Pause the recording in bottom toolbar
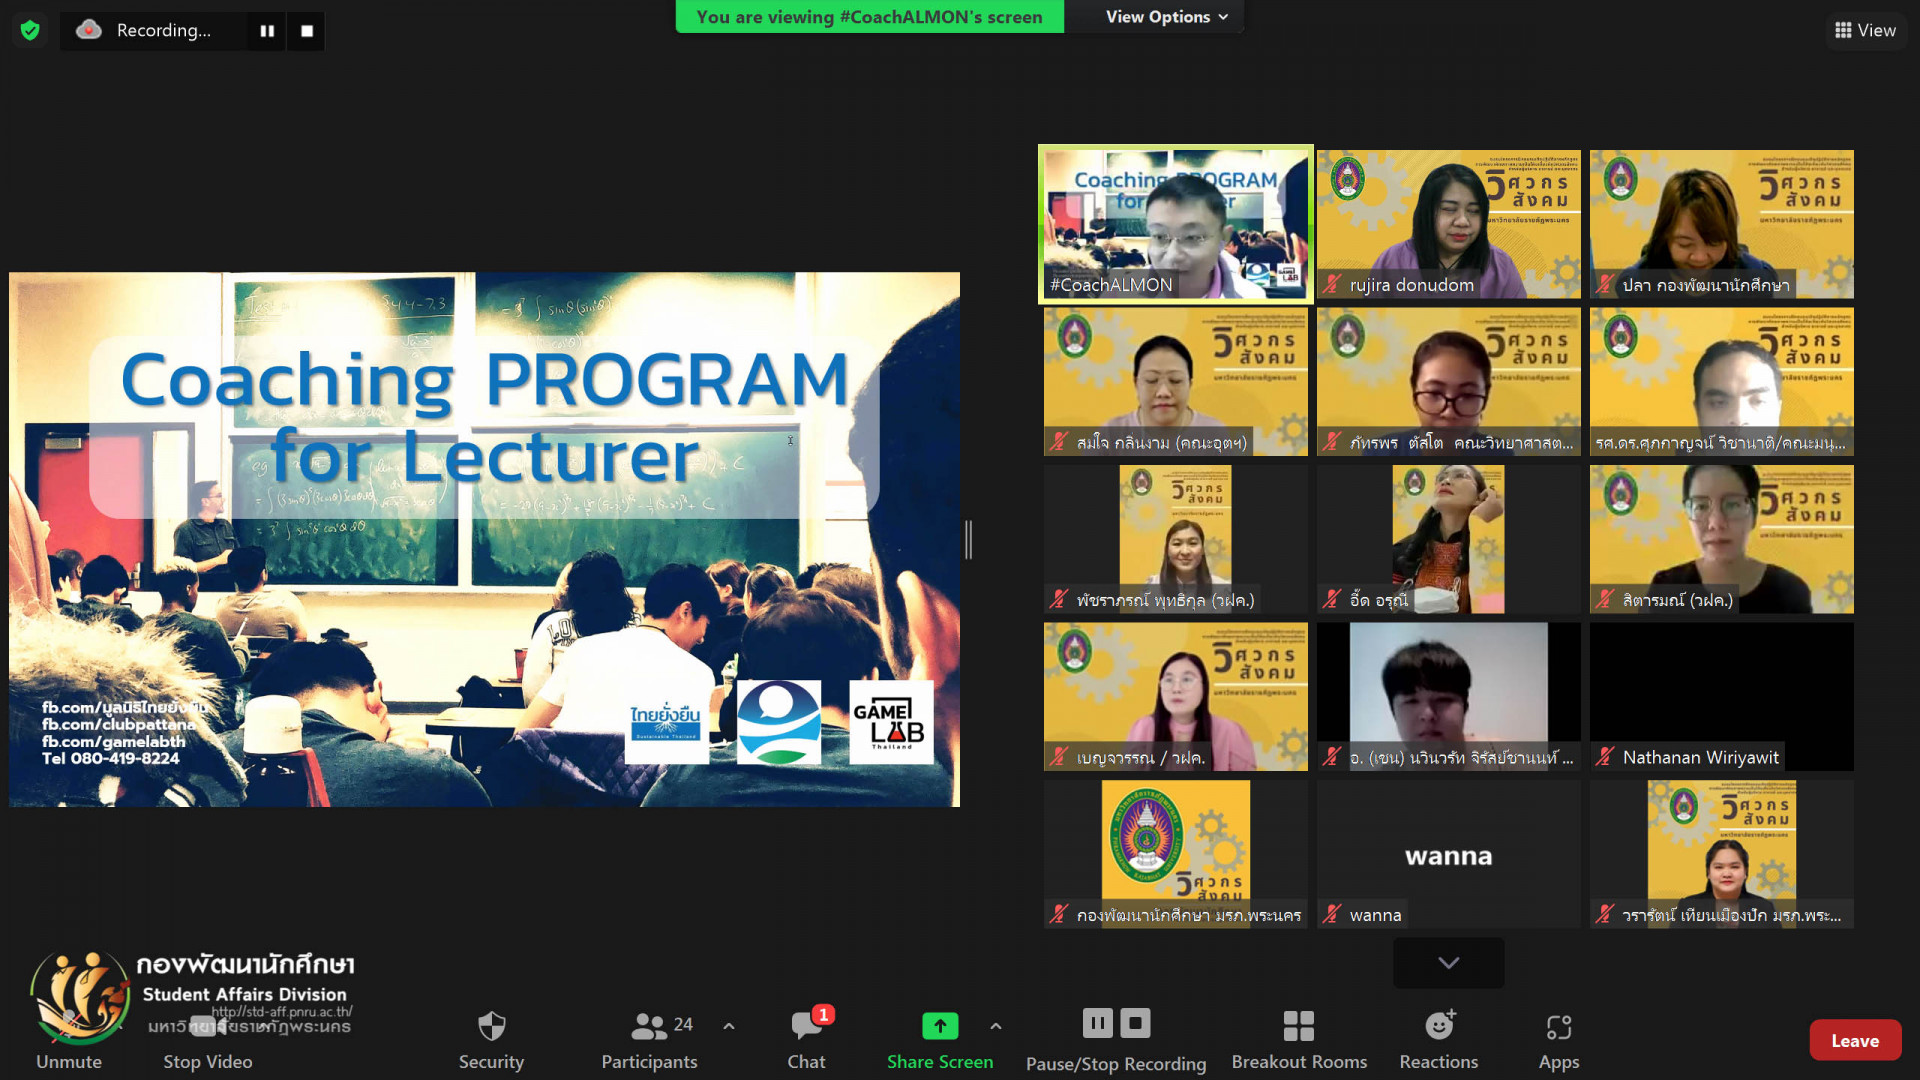The image size is (1920, 1080). tap(1097, 1023)
